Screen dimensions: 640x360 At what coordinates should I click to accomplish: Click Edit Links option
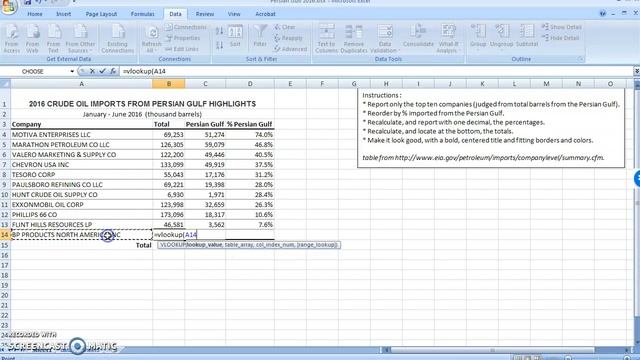pyautogui.click(x=182, y=49)
